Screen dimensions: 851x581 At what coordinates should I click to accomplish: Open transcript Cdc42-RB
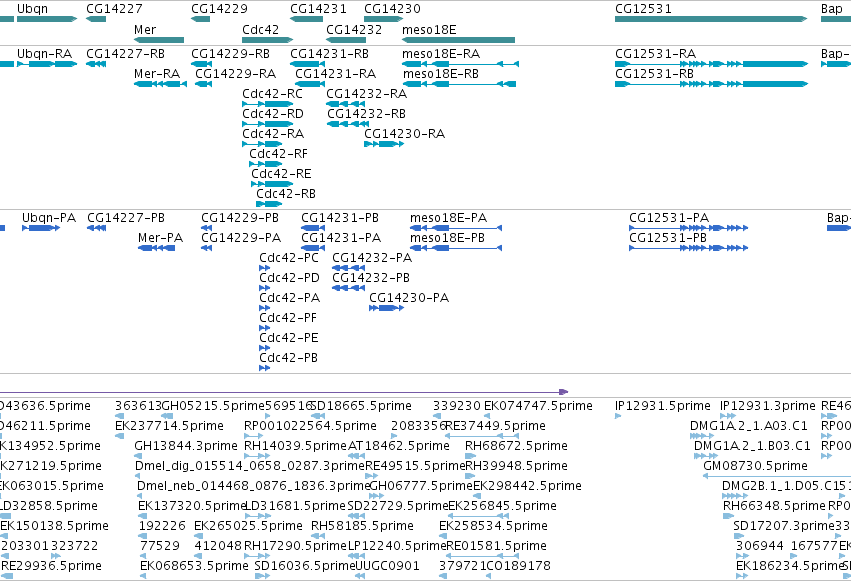[x=285, y=194]
